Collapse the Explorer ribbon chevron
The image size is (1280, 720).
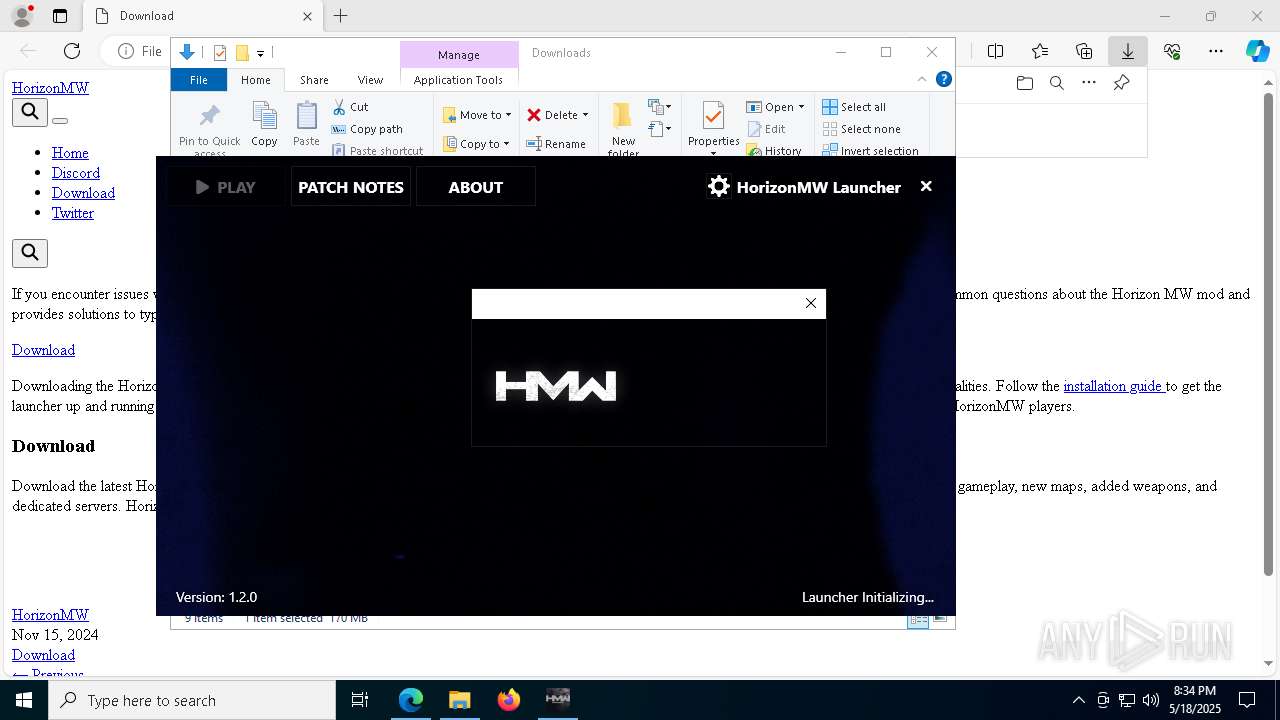pos(922,79)
